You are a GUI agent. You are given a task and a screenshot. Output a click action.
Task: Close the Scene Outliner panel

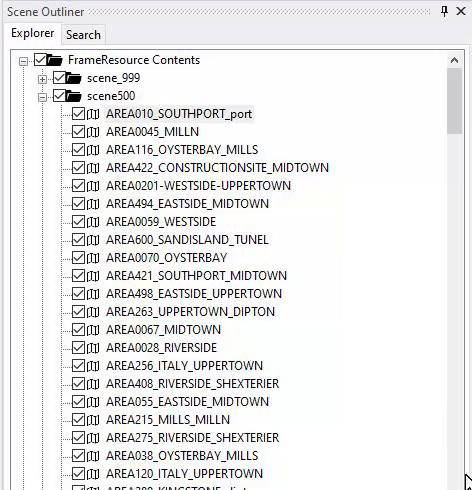(x=461, y=11)
